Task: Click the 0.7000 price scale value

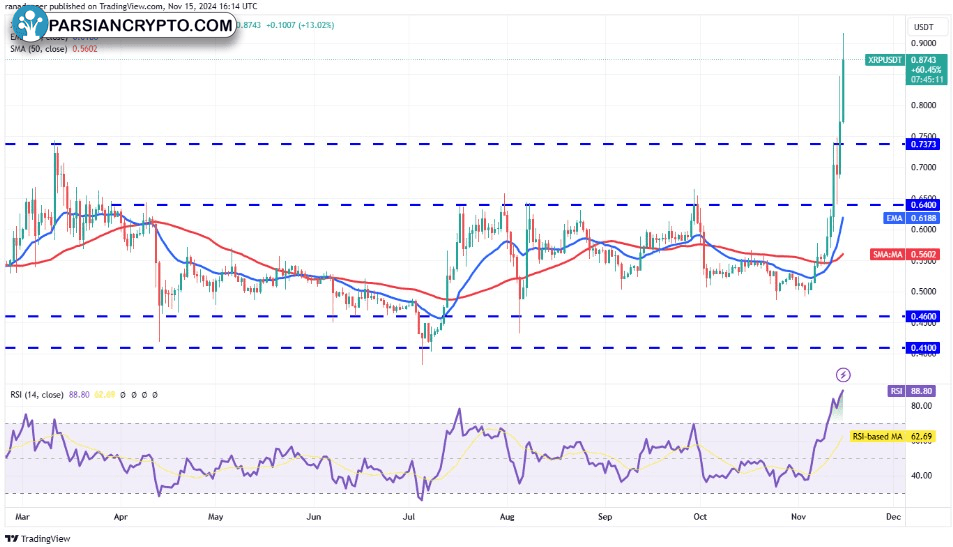Action: (923, 167)
